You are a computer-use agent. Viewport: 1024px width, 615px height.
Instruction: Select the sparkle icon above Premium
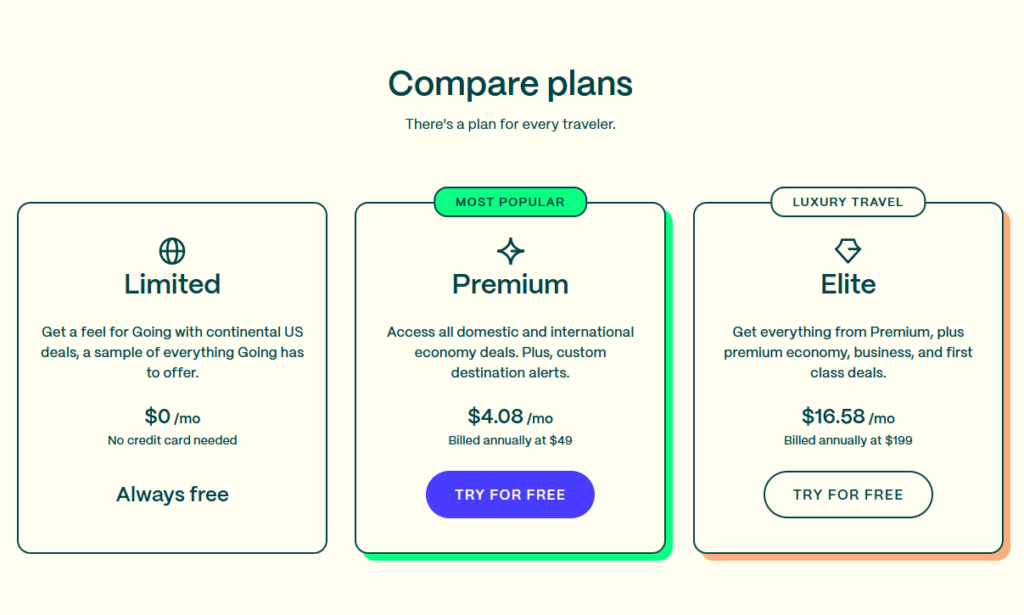[510, 250]
